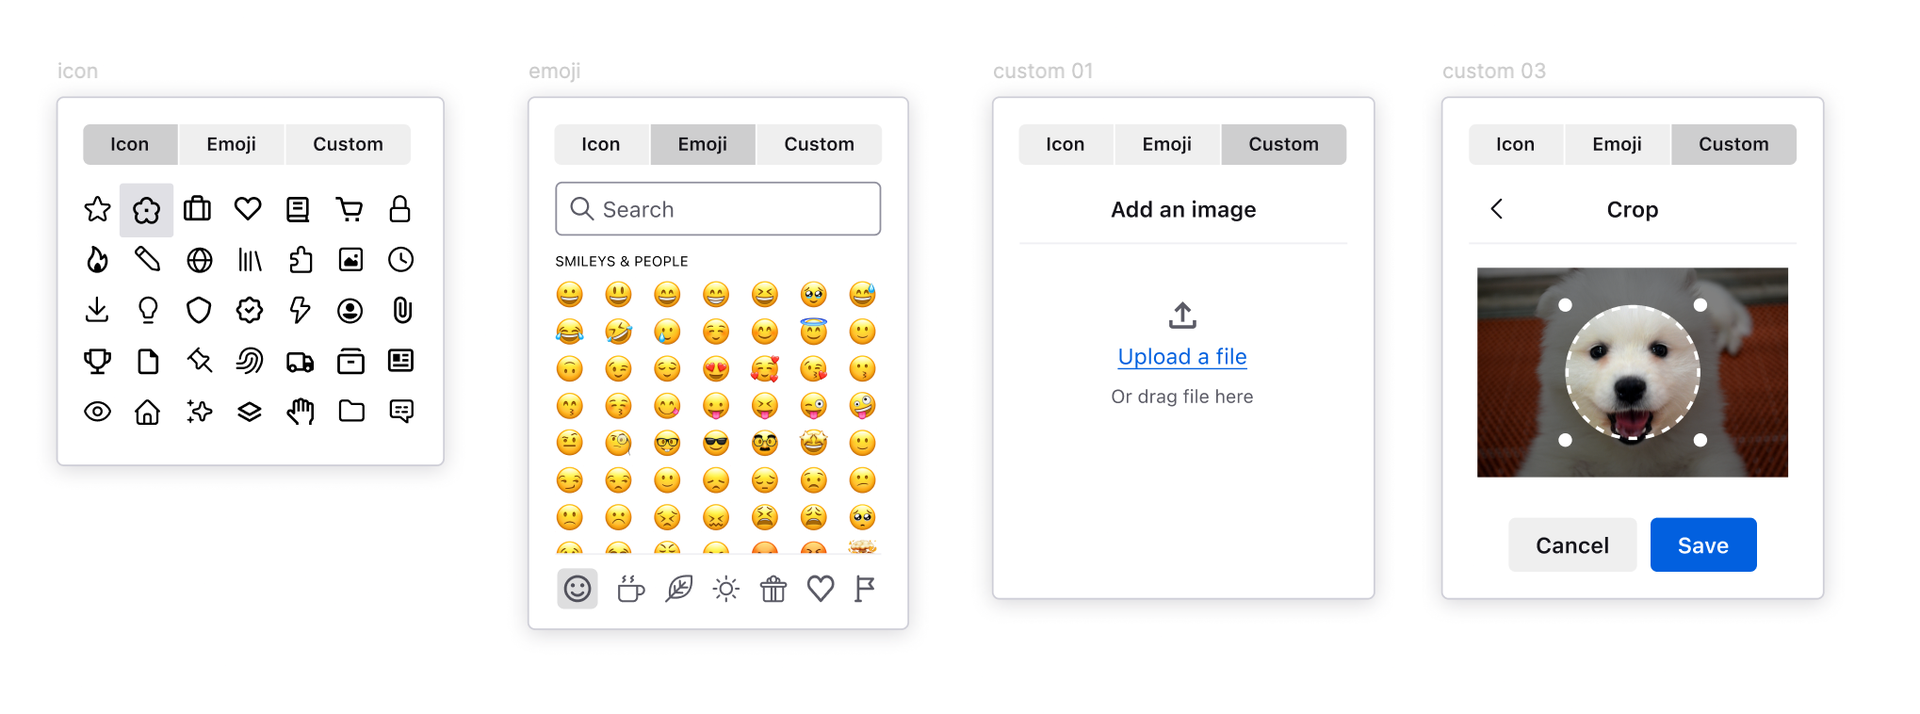Jump to the flag emoji category

pos(865,589)
